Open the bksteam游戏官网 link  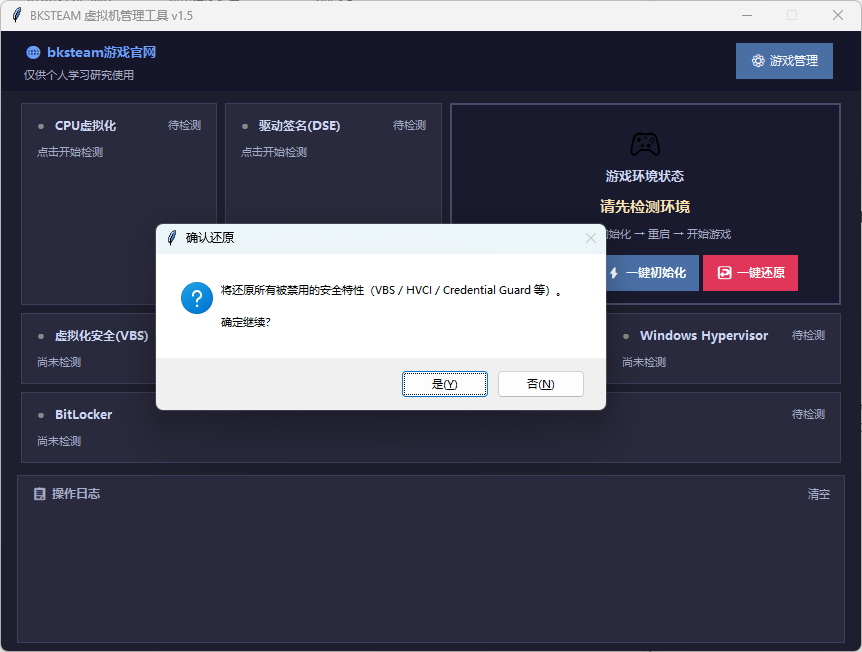[x=101, y=53]
